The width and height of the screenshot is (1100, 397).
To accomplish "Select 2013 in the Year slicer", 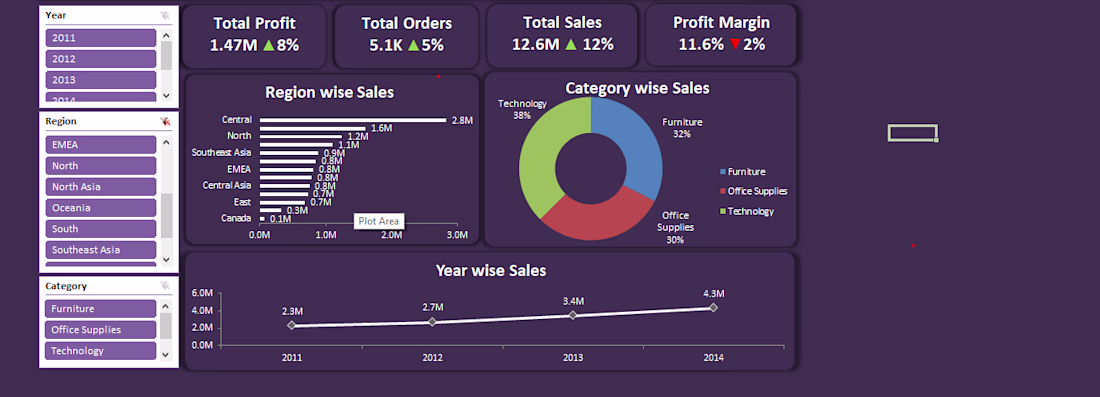I will (x=101, y=80).
